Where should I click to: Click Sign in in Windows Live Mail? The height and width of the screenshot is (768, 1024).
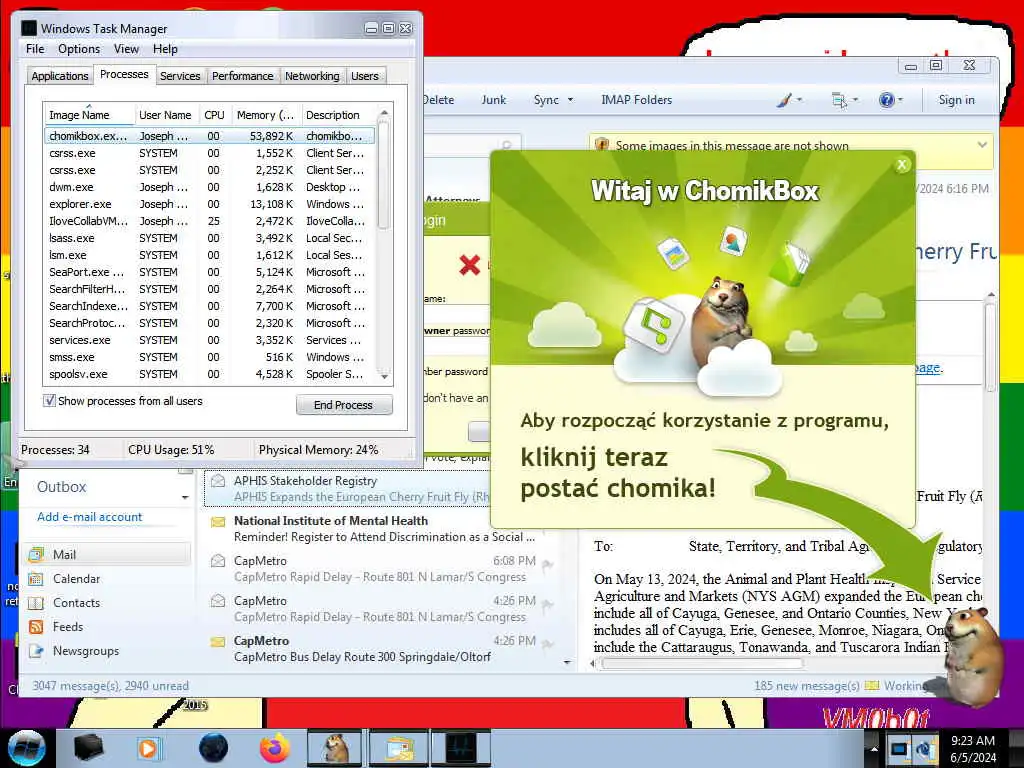pos(956,100)
